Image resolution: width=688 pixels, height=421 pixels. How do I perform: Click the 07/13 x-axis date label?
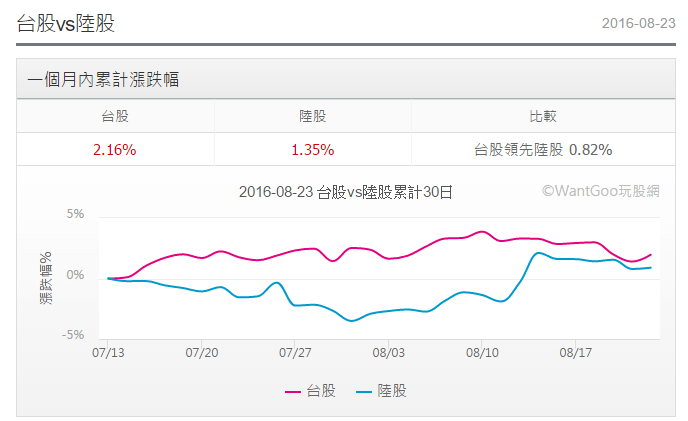coord(107,353)
